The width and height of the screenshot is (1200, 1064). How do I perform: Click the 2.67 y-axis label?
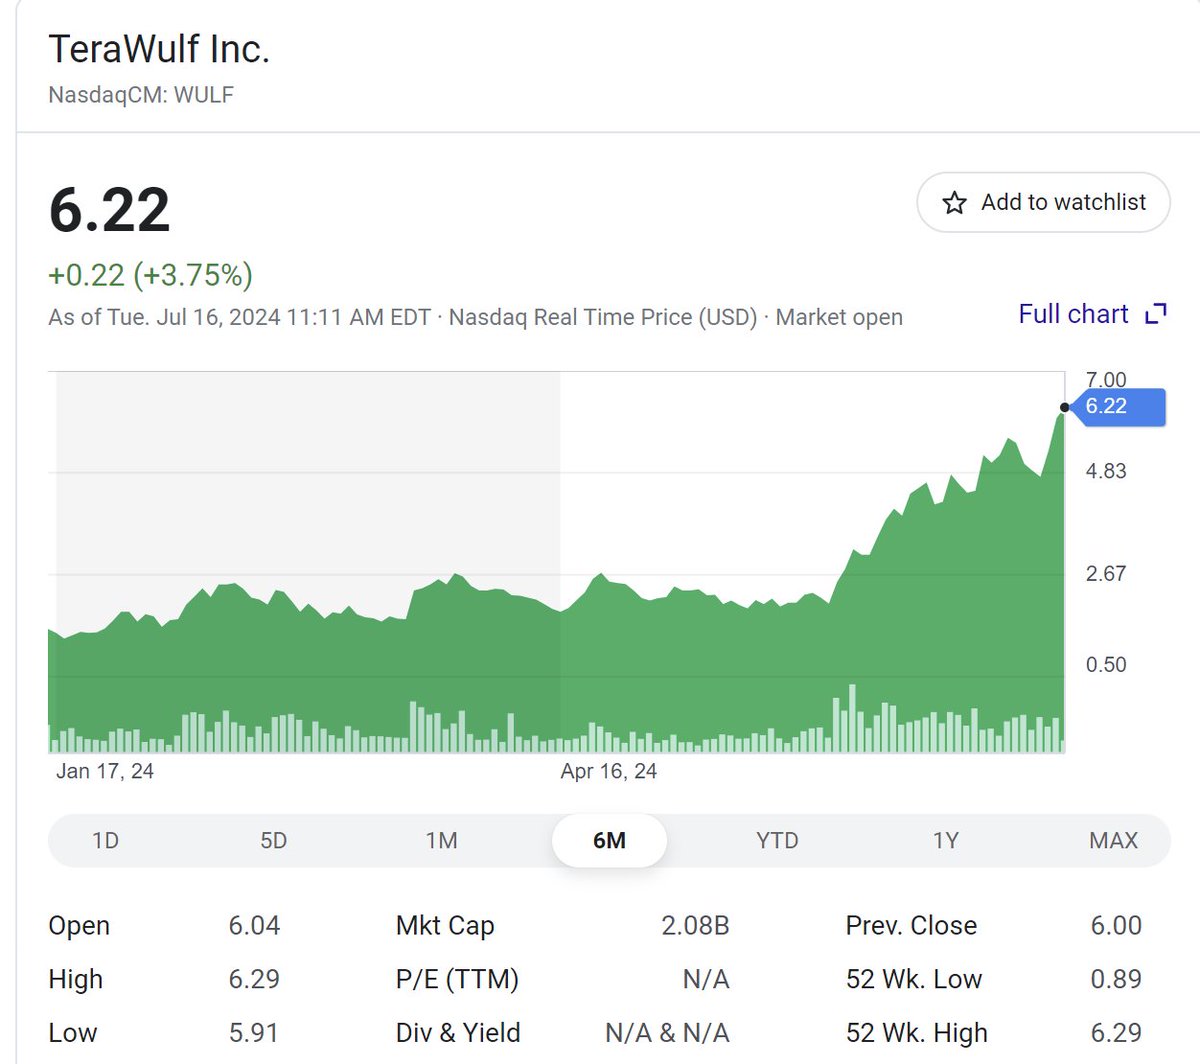point(1106,574)
